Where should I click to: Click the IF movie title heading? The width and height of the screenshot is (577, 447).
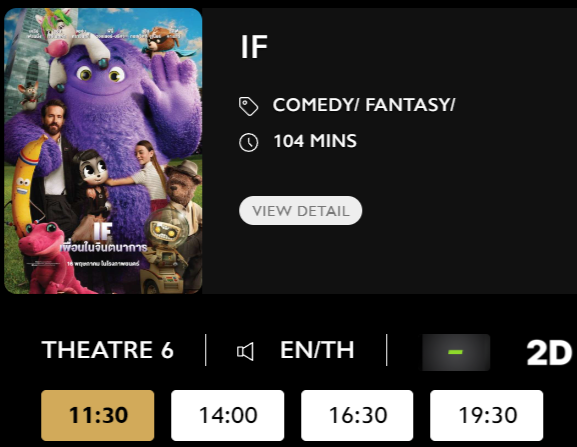pos(254,47)
